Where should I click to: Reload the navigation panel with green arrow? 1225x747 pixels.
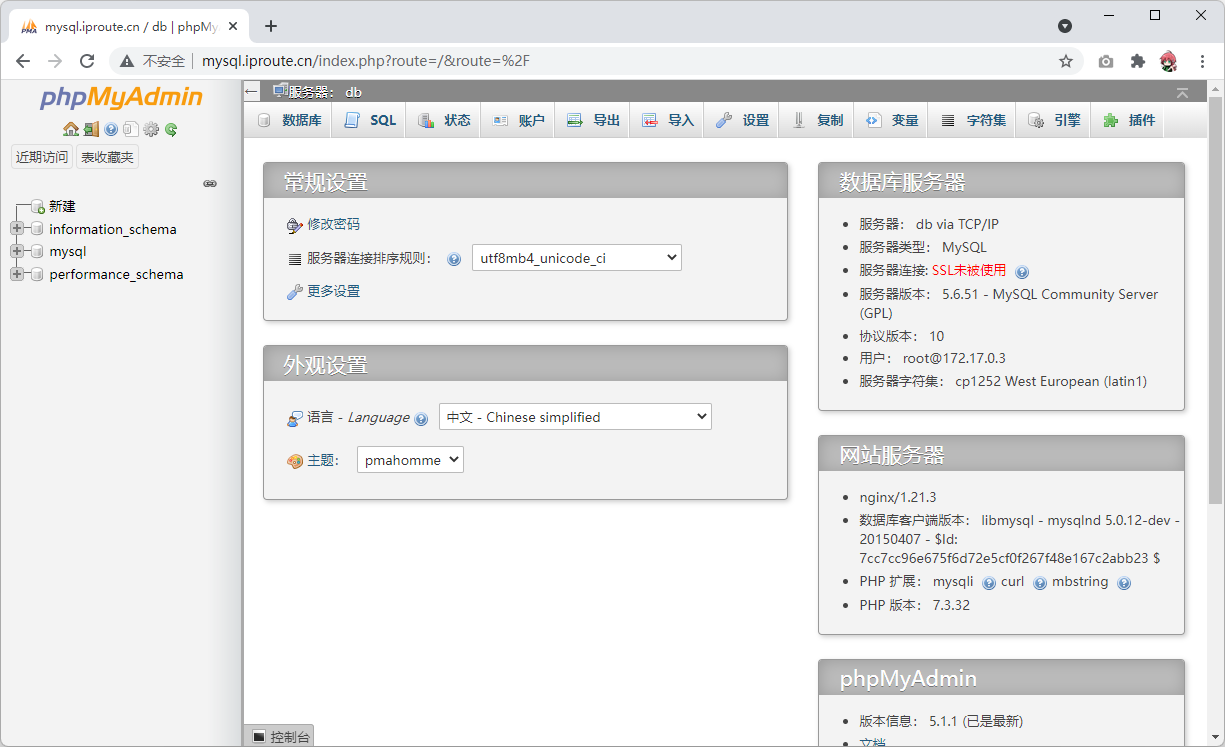pos(171,129)
